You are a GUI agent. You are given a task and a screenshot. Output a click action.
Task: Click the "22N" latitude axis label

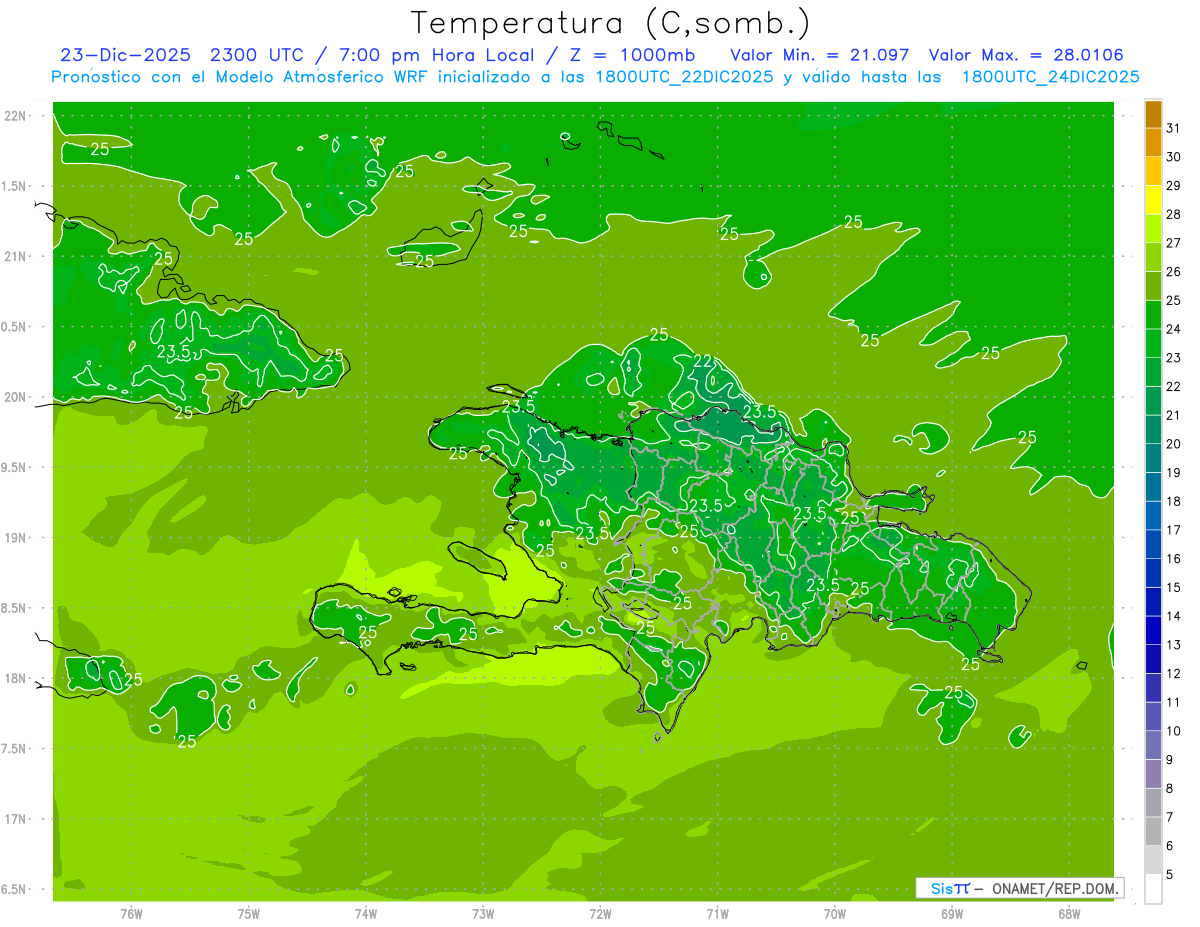15,116
